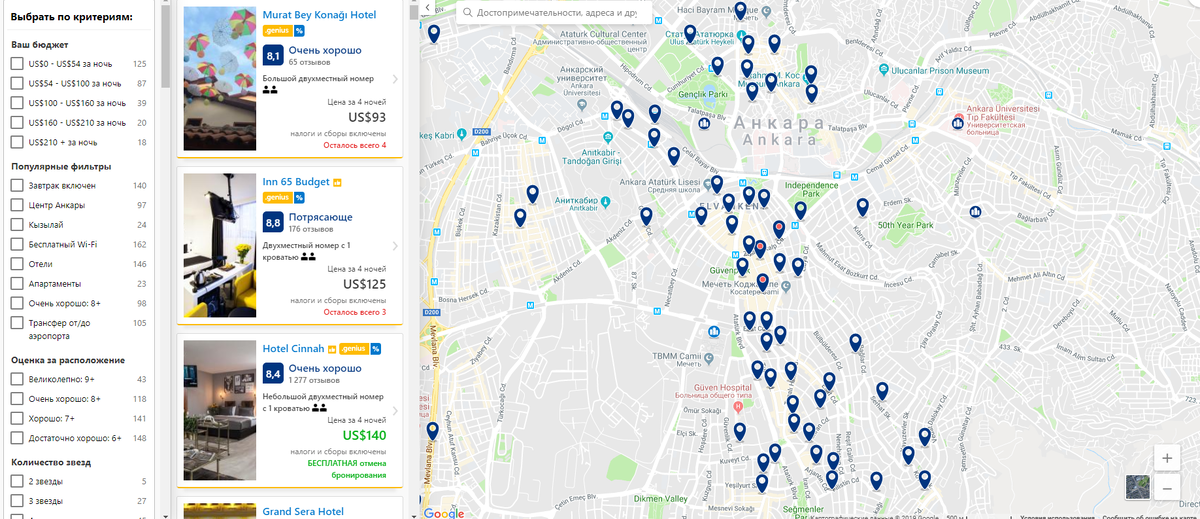This screenshot has height=519, width=1200.
Task: Click the US$140 price in green
Action: [364, 435]
